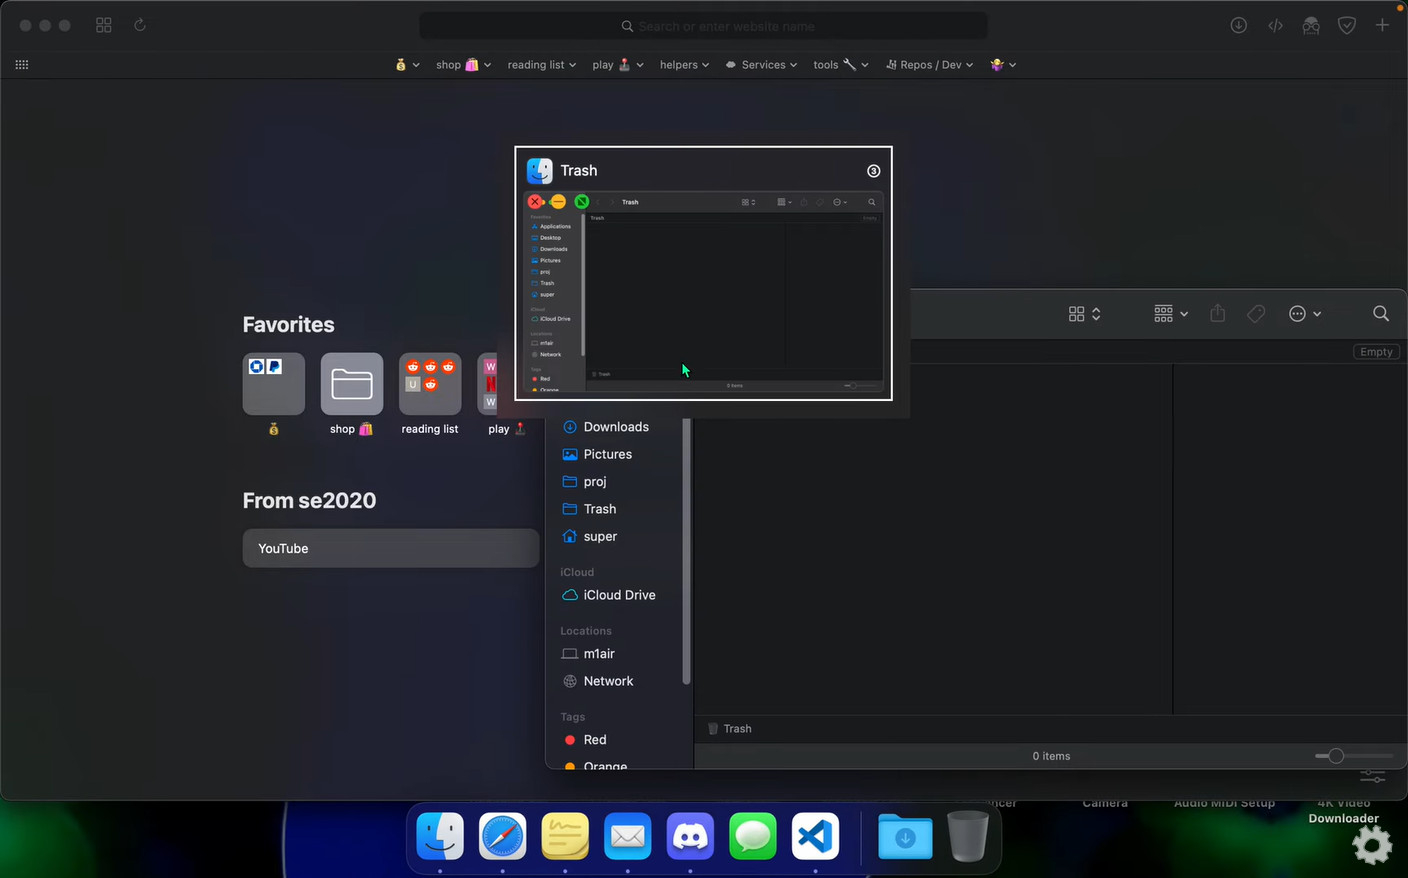1408x878 pixels.
Task: Expand the reading list bookmarks dropdown
Action: click(x=542, y=65)
